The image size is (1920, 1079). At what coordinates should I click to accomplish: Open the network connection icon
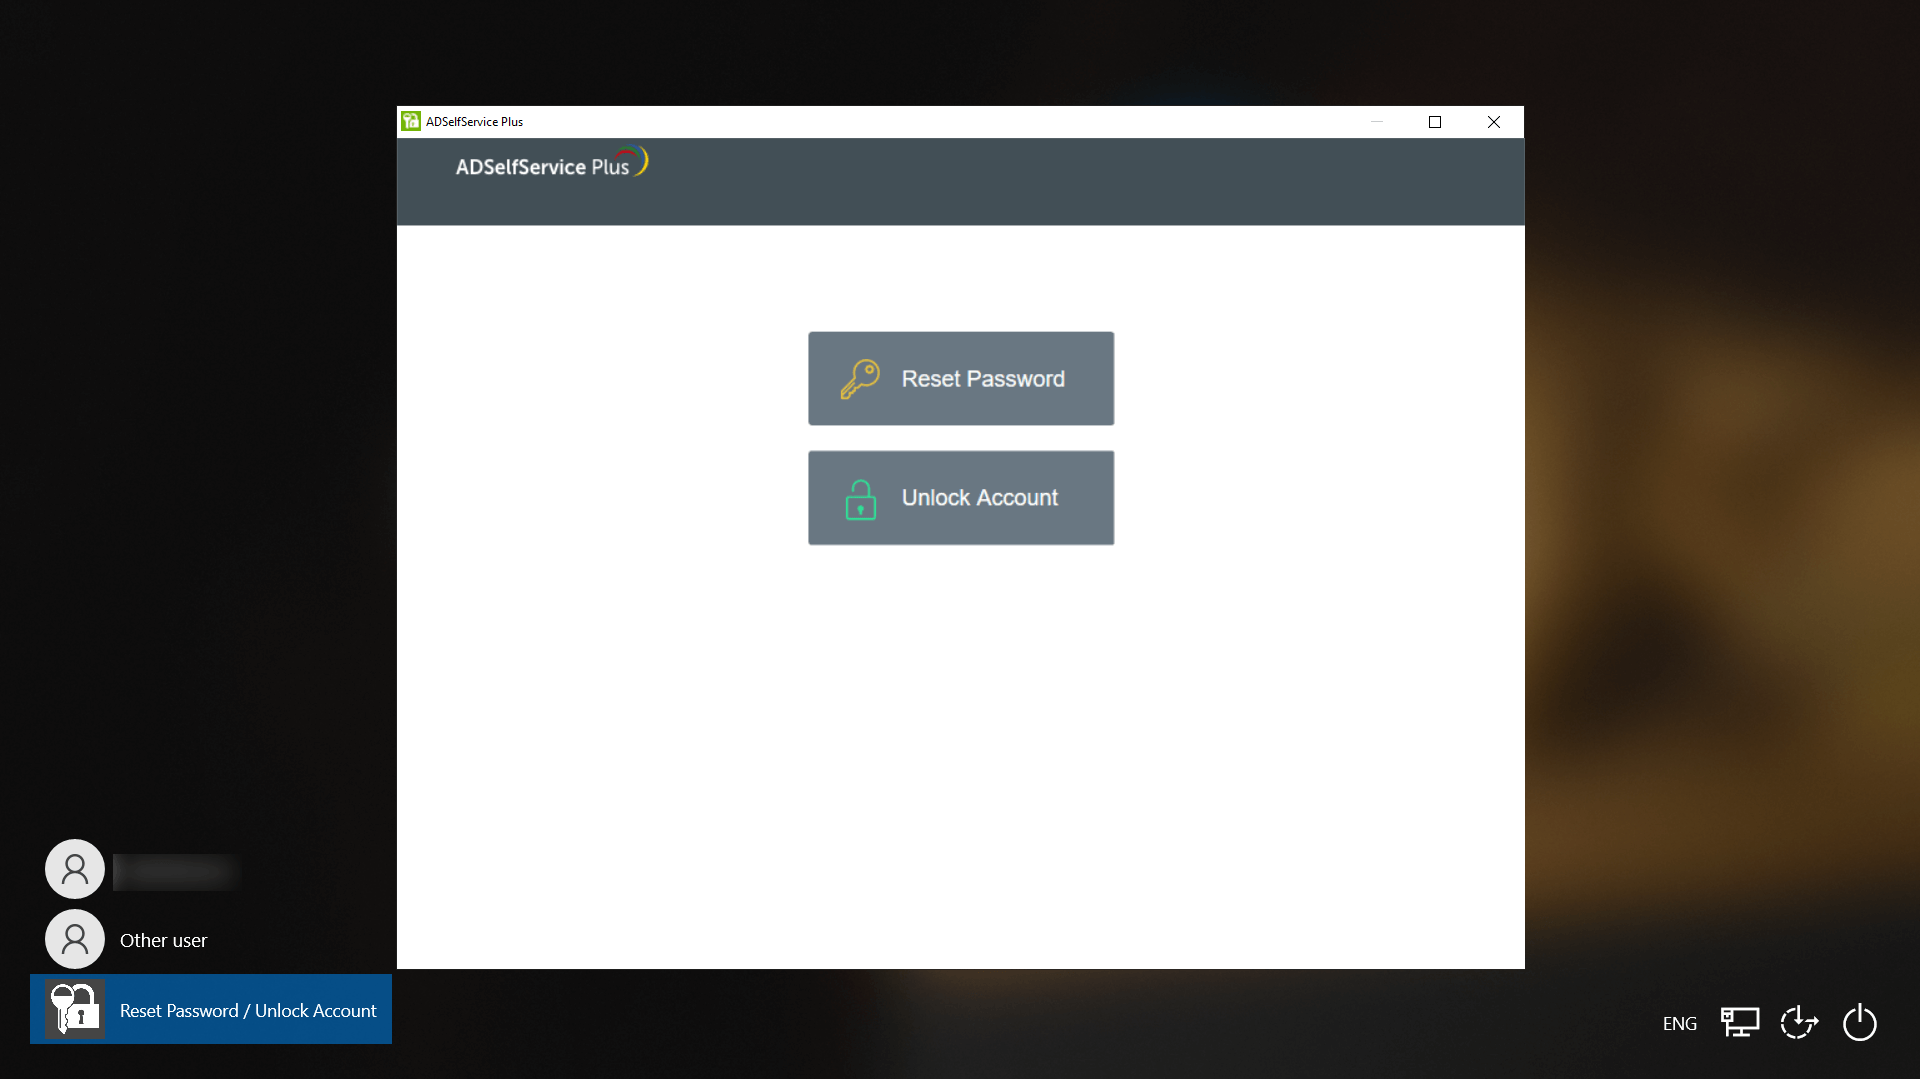point(1739,1022)
